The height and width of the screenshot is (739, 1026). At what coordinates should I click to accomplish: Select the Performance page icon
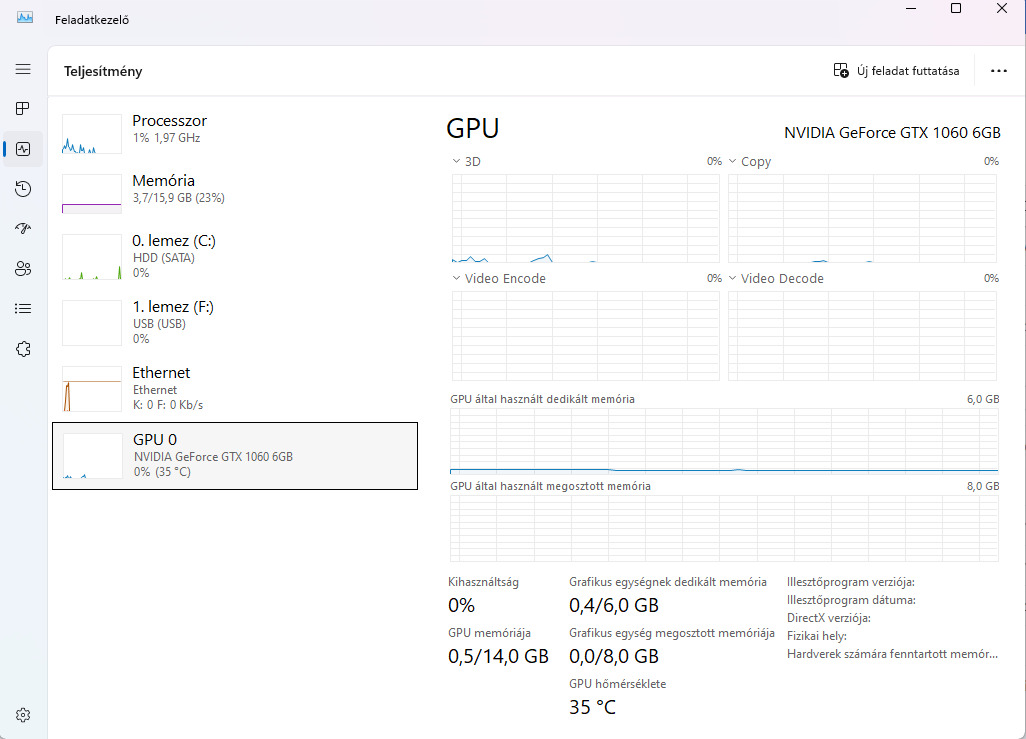[x=23, y=149]
